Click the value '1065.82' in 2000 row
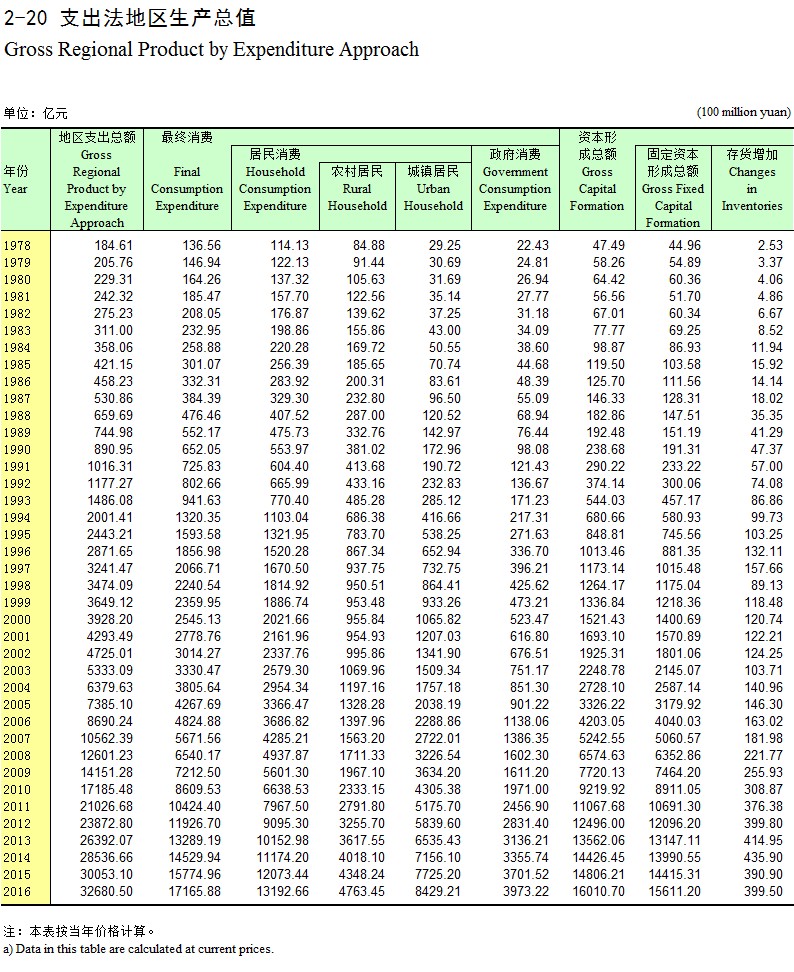 coord(438,619)
